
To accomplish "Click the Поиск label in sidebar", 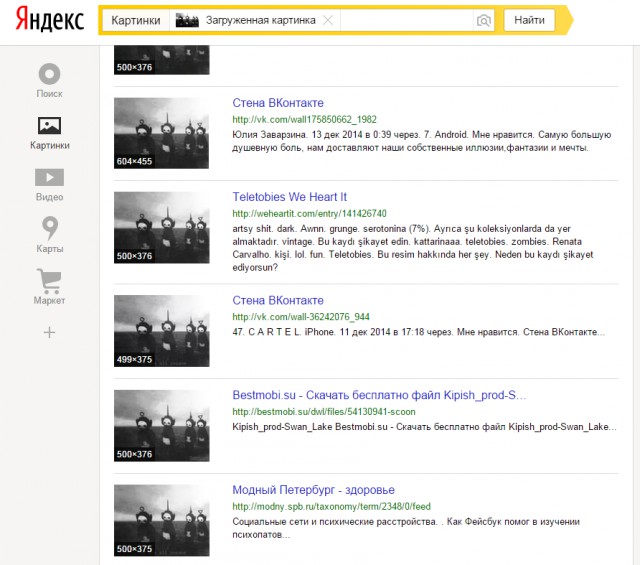I will pyautogui.click(x=49, y=93).
